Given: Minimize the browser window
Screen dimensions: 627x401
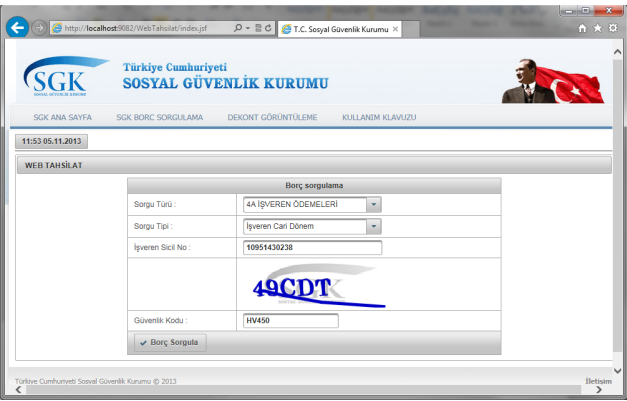Looking at the screenshot, I should [569, 11].
